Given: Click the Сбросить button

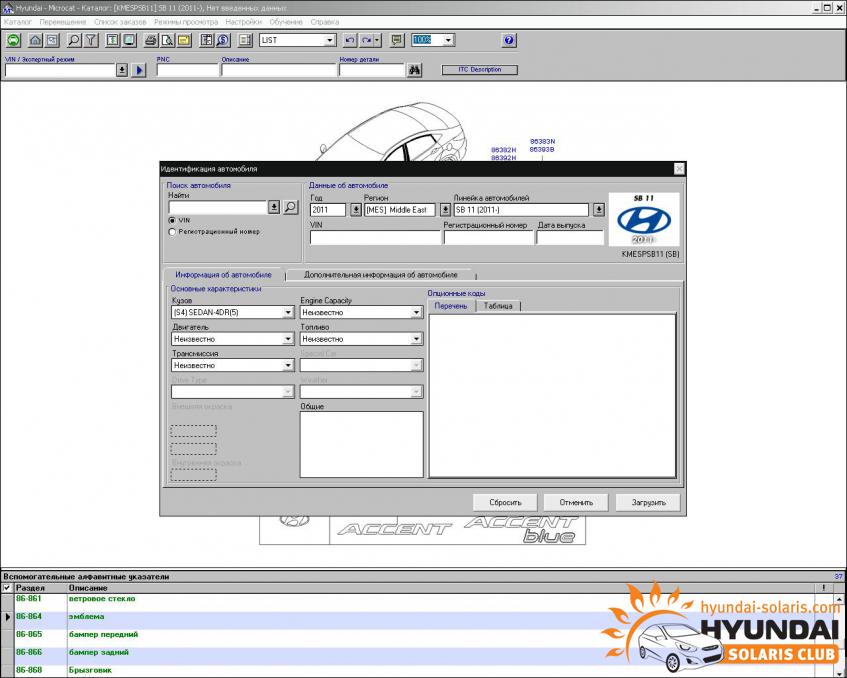Looking at the screenshot, I should [x=505, y=502].
